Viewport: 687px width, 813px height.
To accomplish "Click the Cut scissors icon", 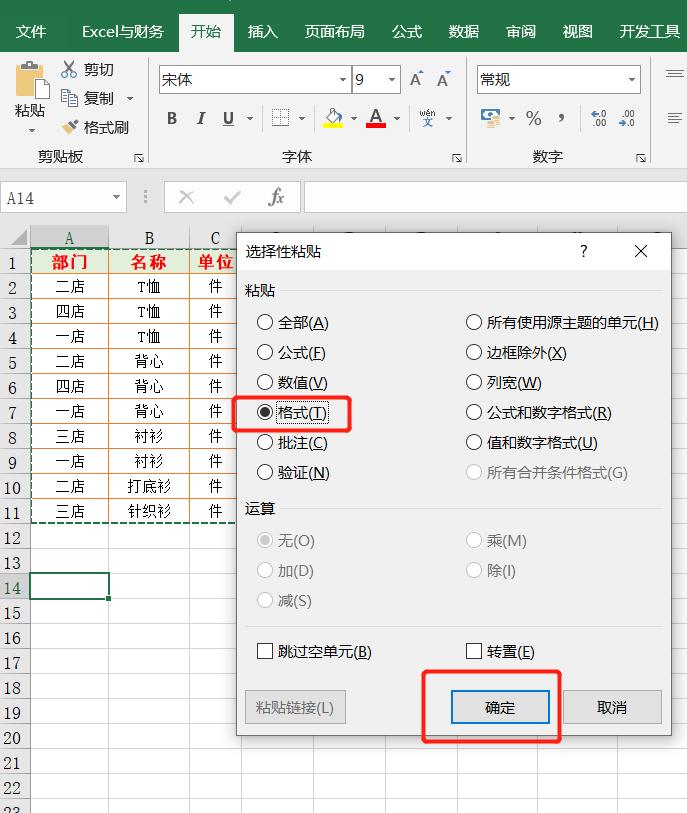I will click(x=69, y=69).
